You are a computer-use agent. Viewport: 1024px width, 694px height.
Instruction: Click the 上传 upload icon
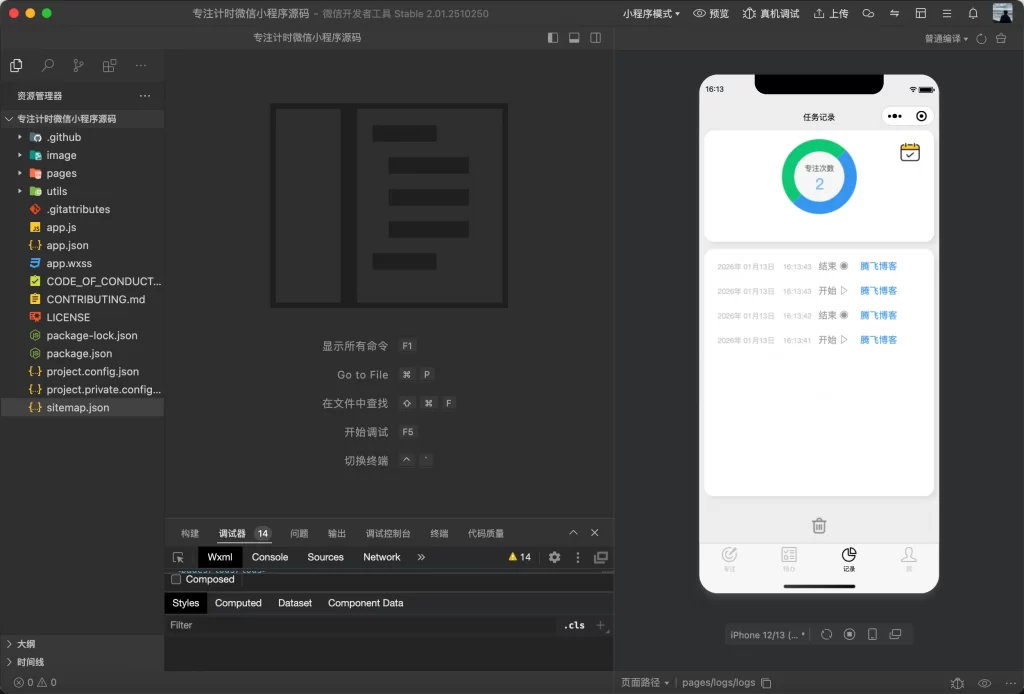820,13
